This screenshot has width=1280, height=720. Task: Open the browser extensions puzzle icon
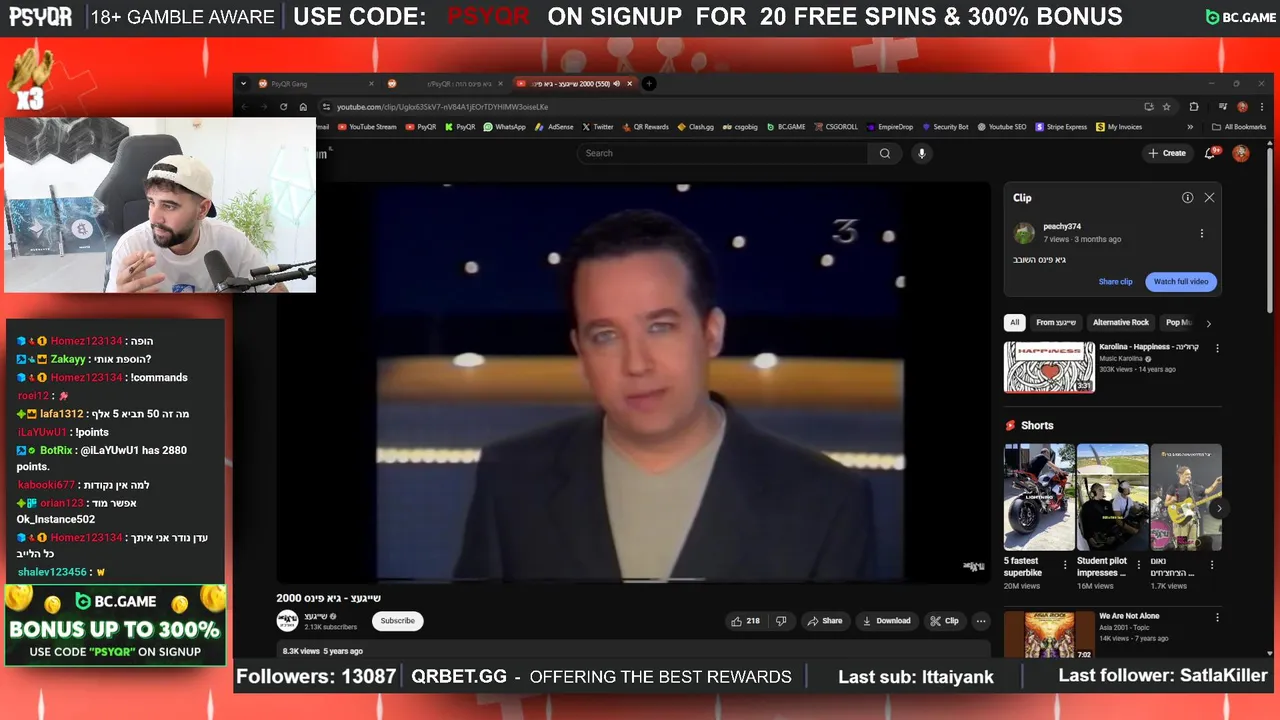1194,107
